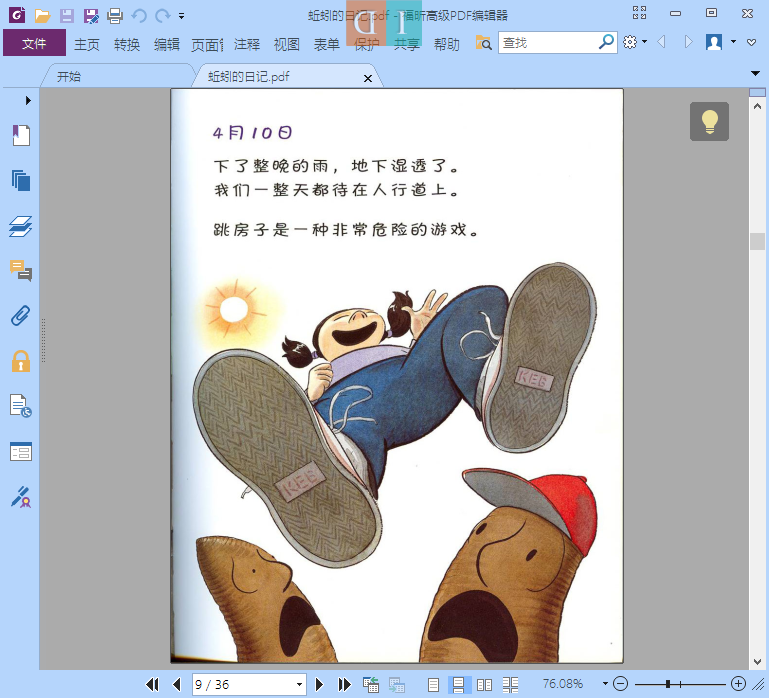The image size is (769, 698).
Task: Switch to the 帮助 ribbon tab
Action: coord(447,44)
